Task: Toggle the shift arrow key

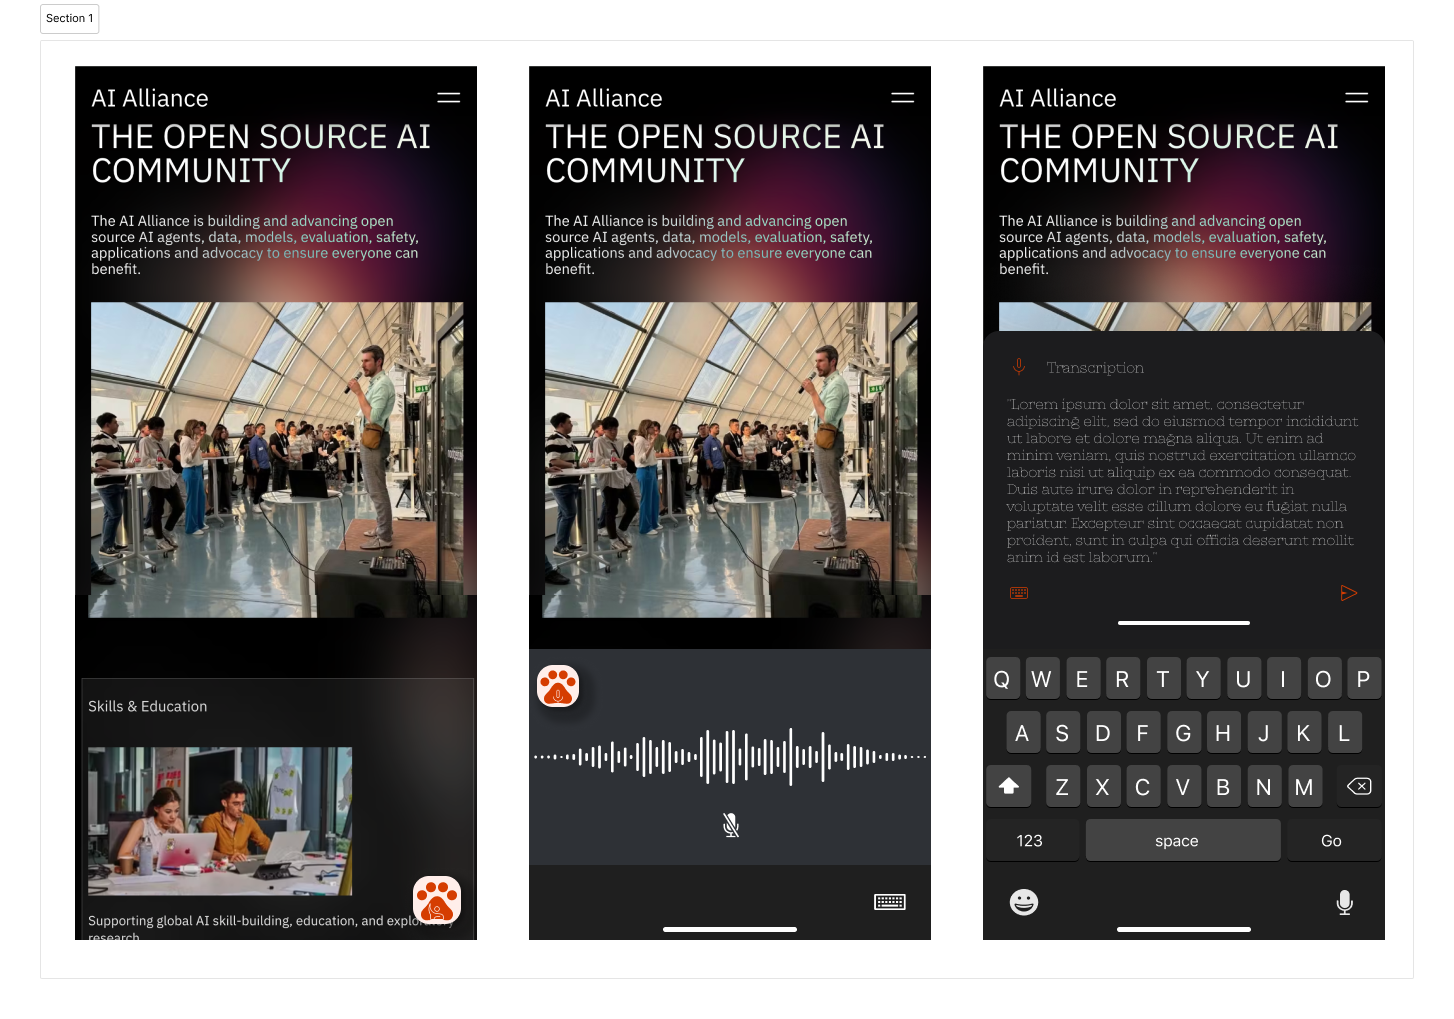Action: click(1009, 786)
